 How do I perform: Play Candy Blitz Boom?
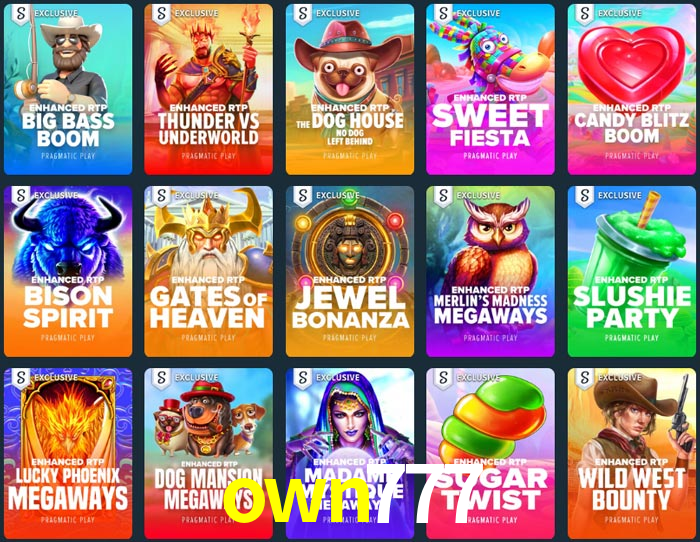tap(632, 89)
